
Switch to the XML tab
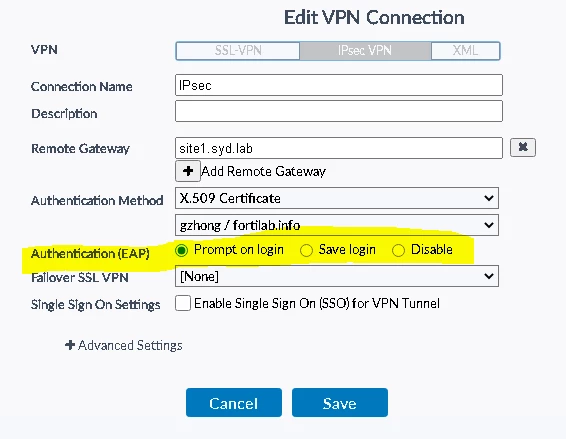point(465,51)
